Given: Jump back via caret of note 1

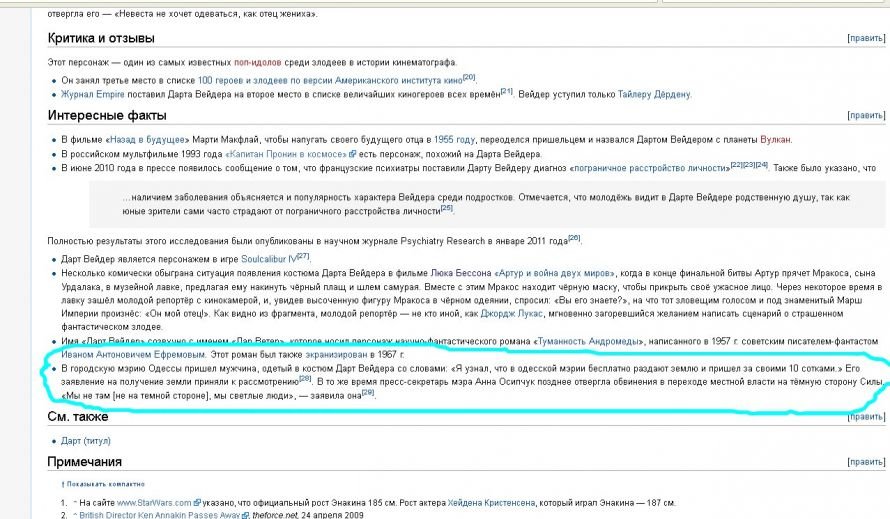Looking at the screenshot, I should (x=74, y=502).
